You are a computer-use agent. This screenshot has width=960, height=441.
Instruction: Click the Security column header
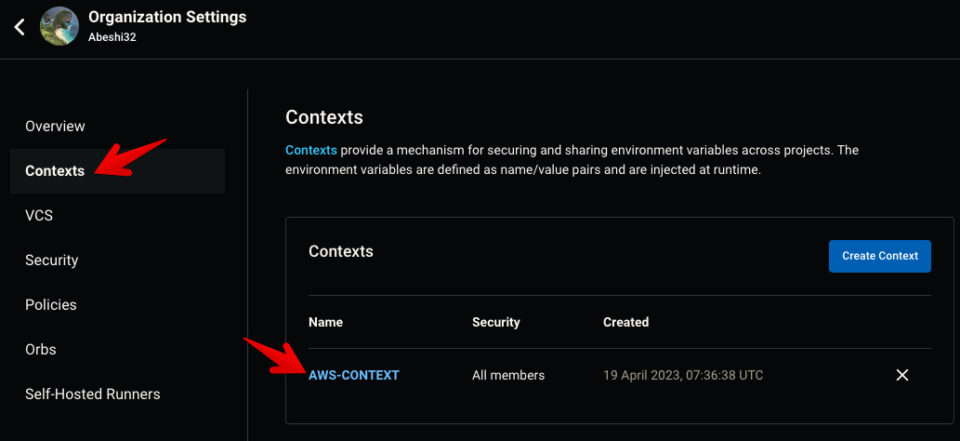(496, 322)
